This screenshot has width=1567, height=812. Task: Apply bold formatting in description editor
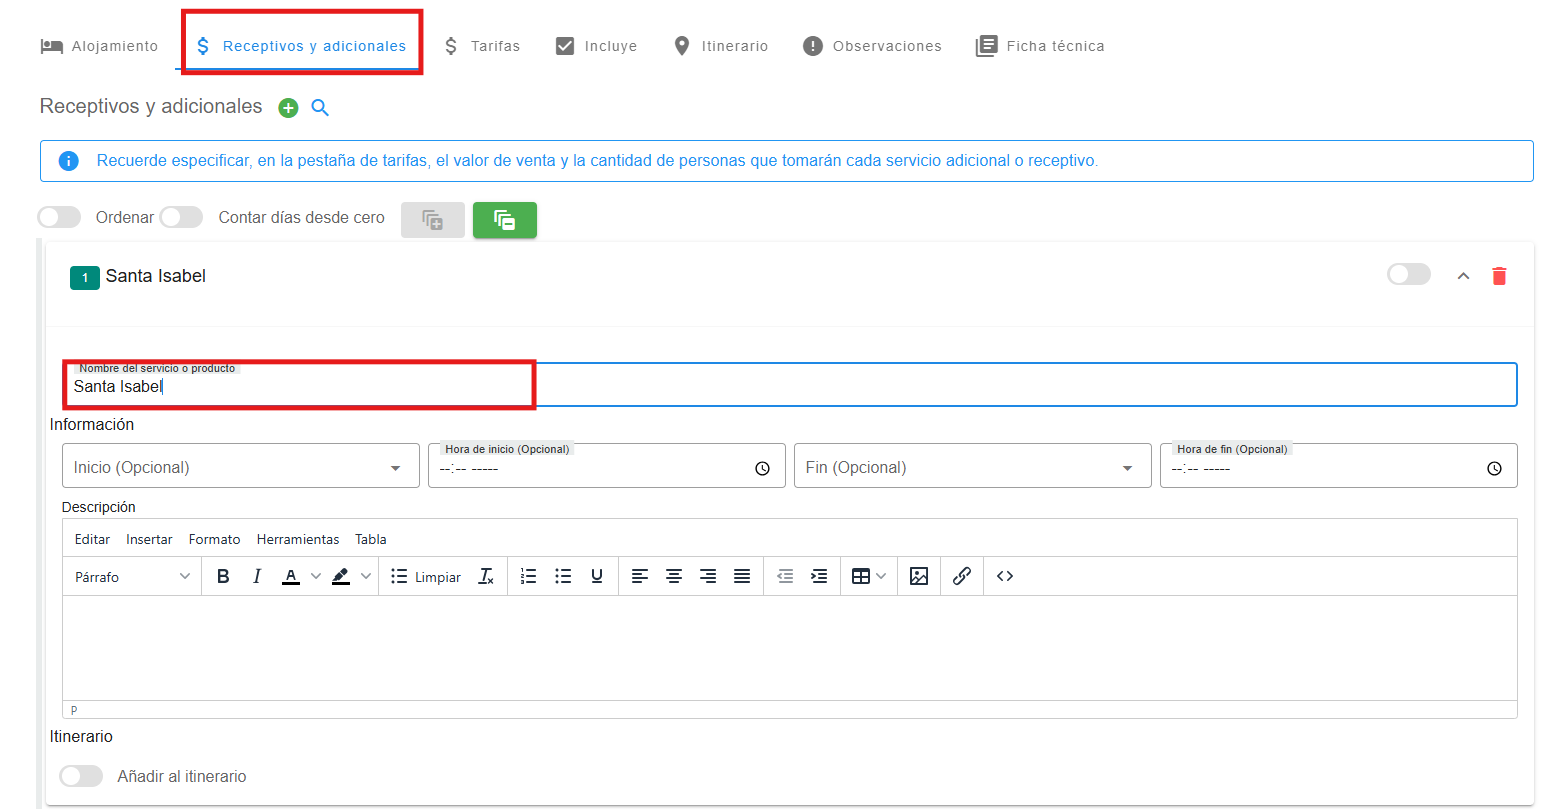click(x=223, y=577)
